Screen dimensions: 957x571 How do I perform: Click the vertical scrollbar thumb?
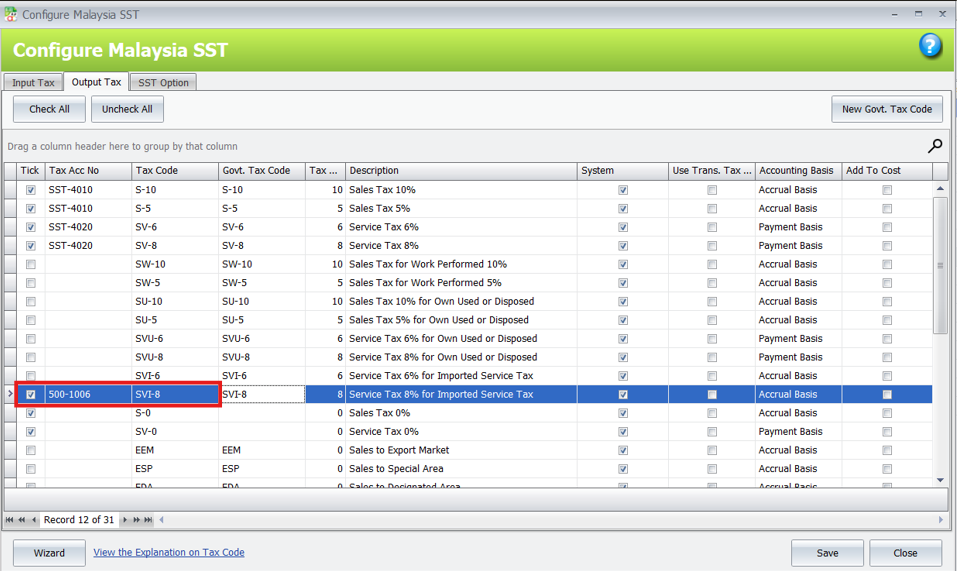coord(940,265)
